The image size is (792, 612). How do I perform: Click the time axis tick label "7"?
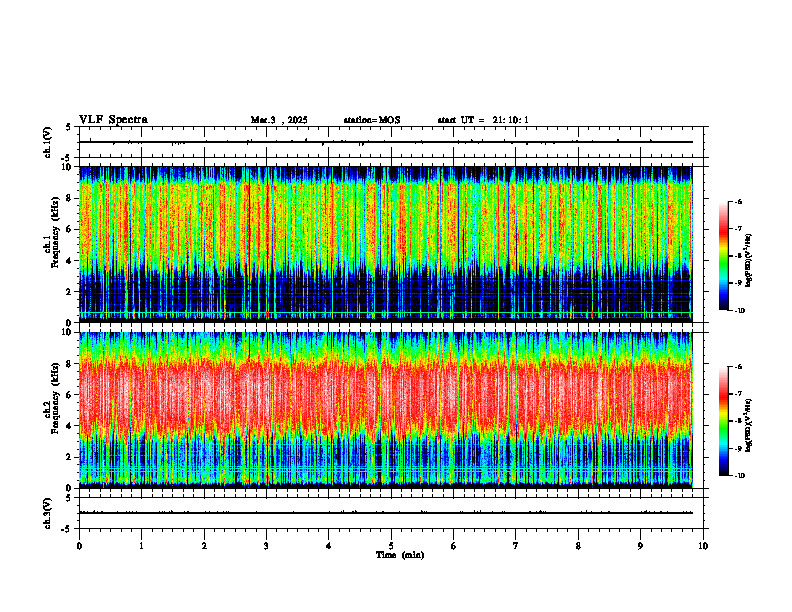click(516, 546)
